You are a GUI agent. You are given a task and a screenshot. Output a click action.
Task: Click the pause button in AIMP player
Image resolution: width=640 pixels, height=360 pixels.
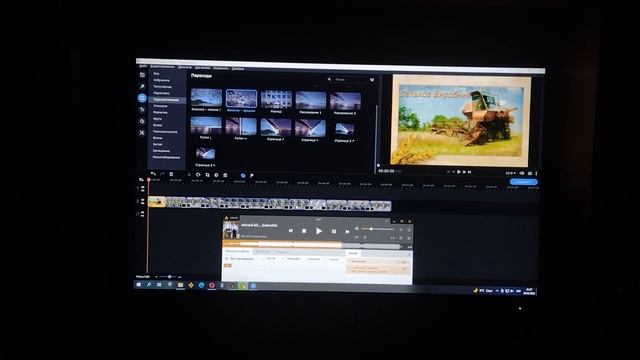point(333,231)
